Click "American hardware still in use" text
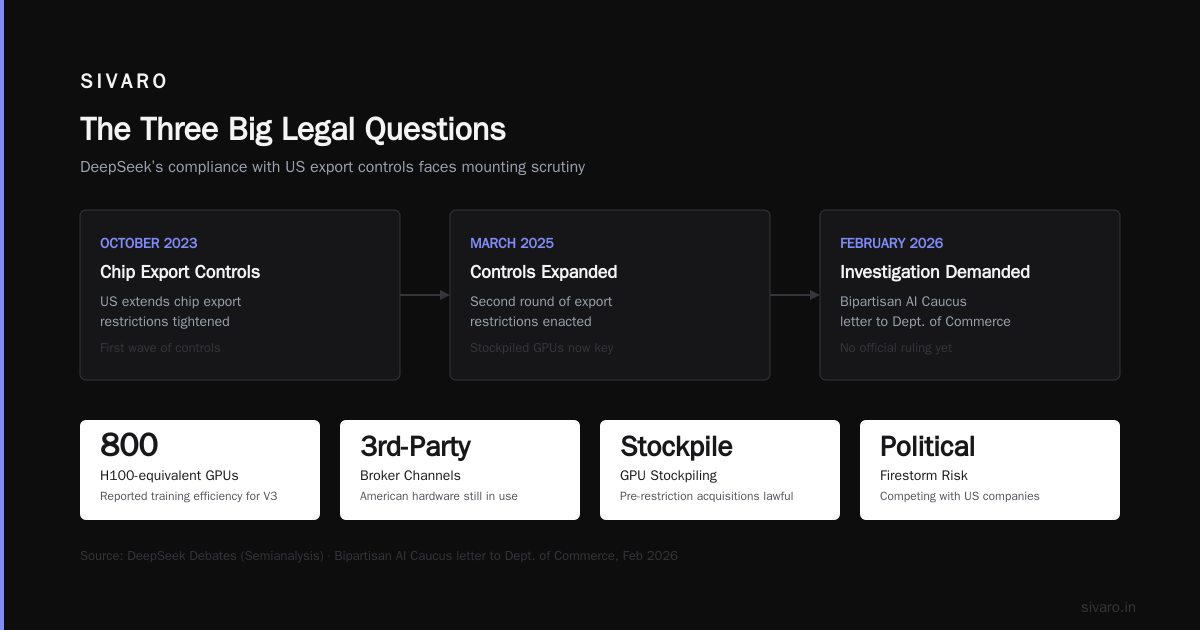 coord(439,496)
